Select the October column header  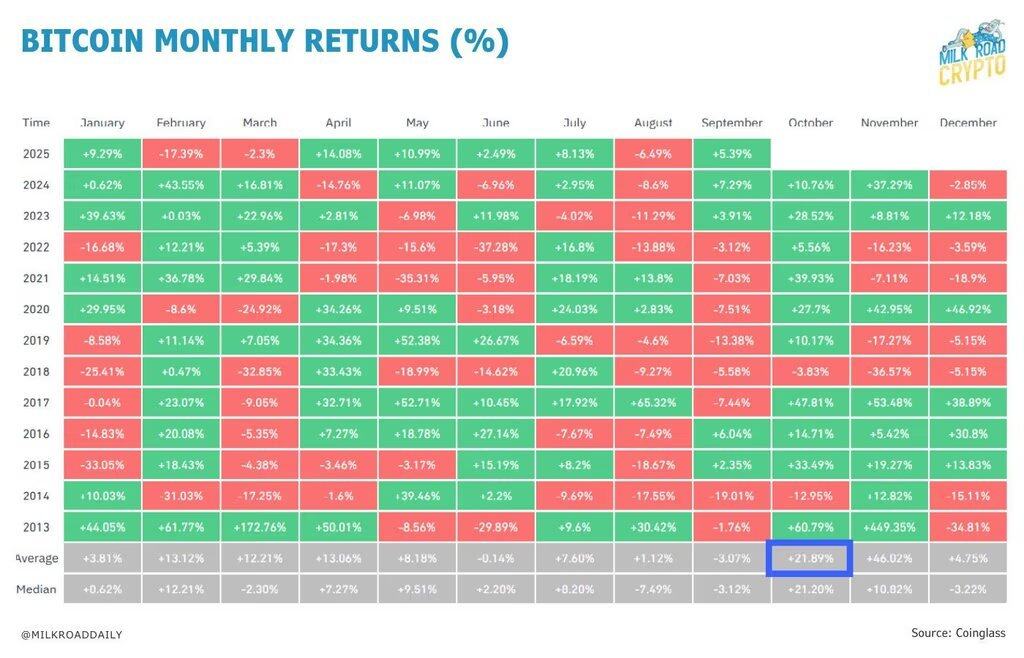(x=810, y=123)
